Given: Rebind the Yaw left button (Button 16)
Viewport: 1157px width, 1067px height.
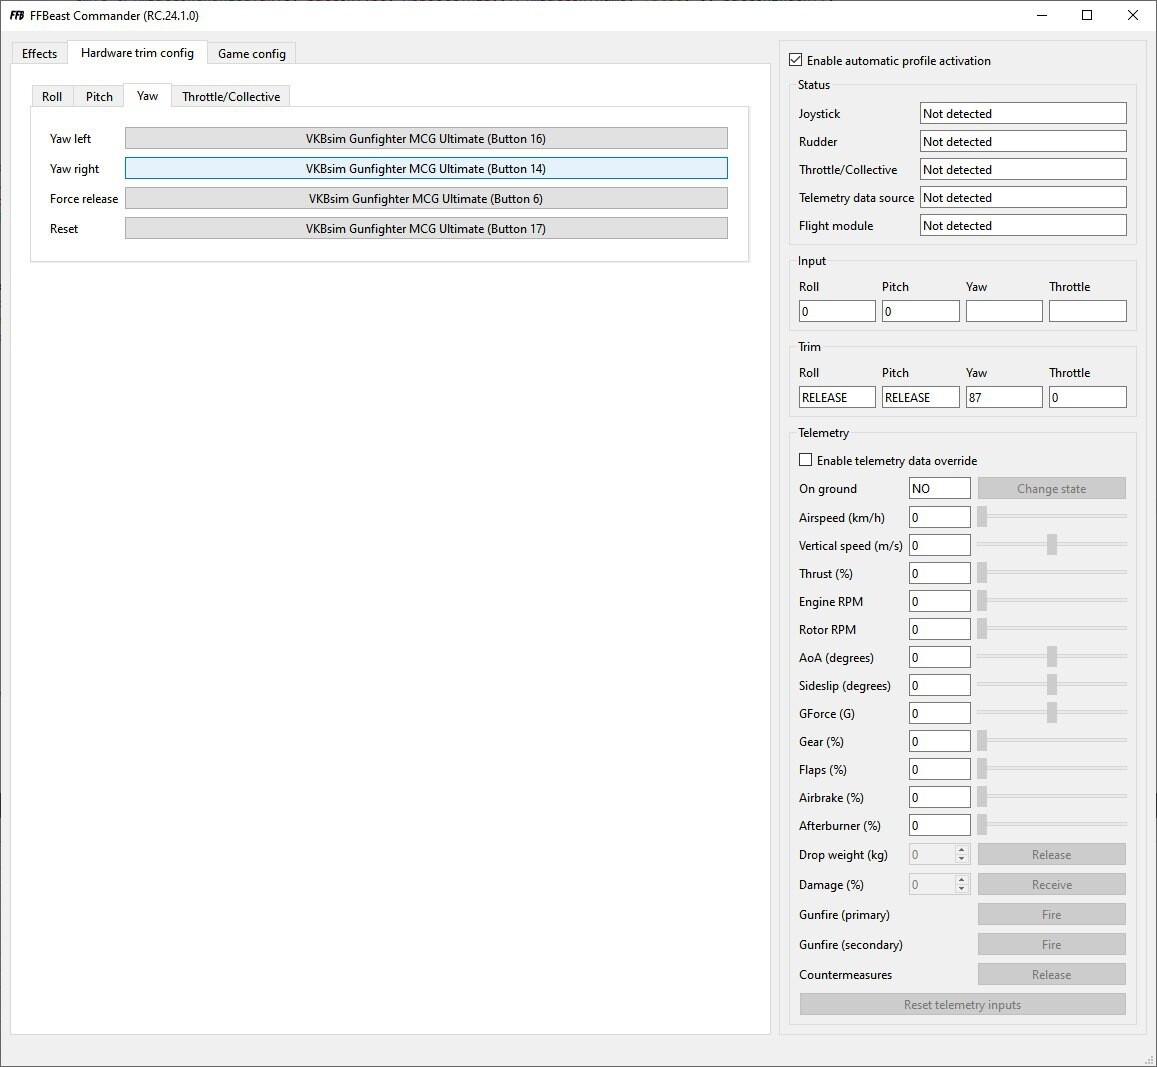Looking at the screenshot, I should (426, 139).
